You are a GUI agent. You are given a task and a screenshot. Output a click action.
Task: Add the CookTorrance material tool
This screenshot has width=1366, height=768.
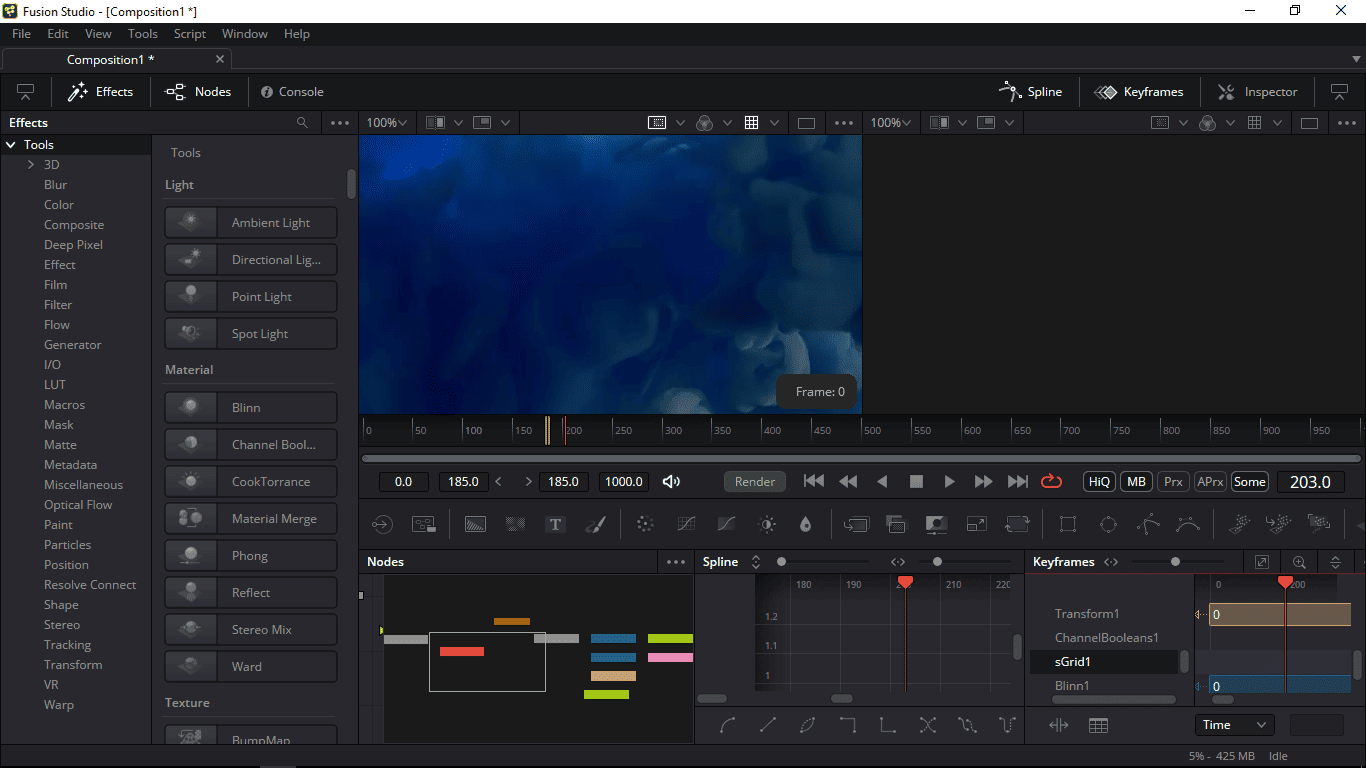(x=251, y=481)
